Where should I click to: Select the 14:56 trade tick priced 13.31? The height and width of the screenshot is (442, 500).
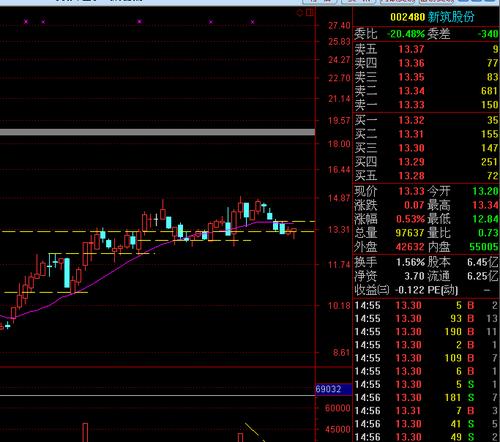[x=426, y=411]
